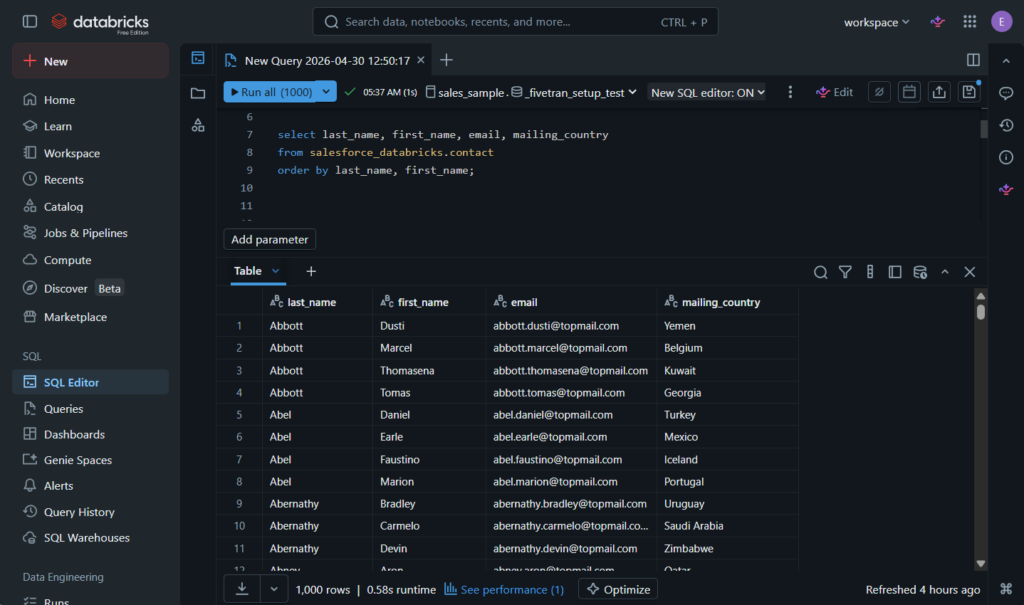Viewport: 1024px width, 605px height.
Task: Click the schedule calendar icon
Action: point(909,92)
